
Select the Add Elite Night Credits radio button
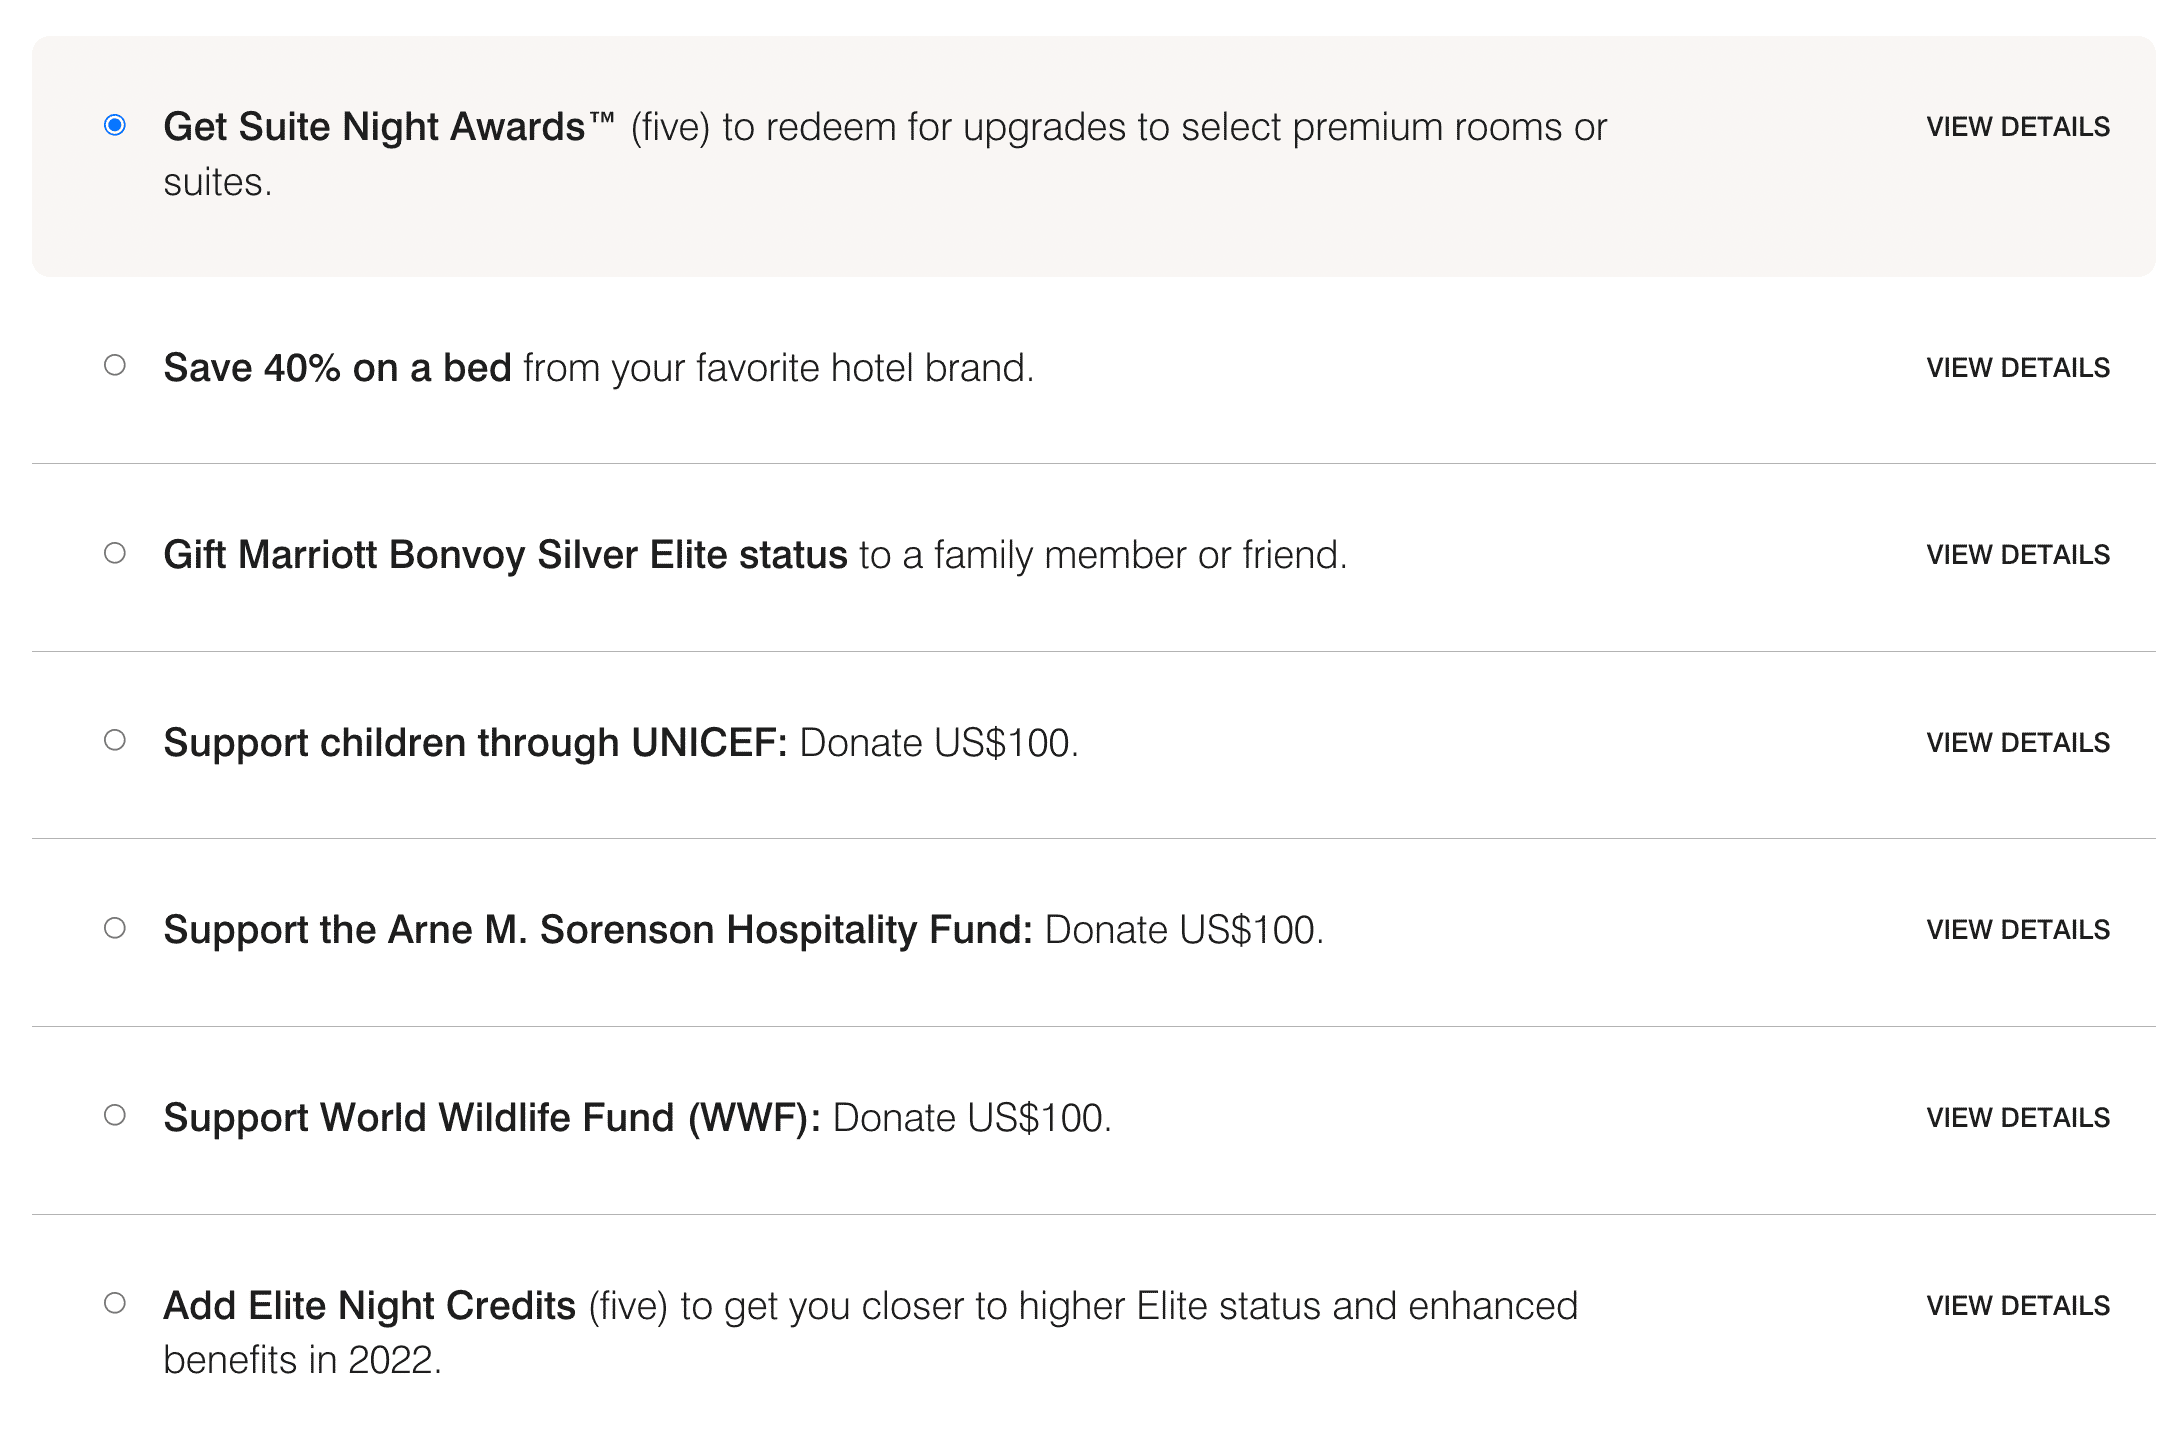point(115,1303)
